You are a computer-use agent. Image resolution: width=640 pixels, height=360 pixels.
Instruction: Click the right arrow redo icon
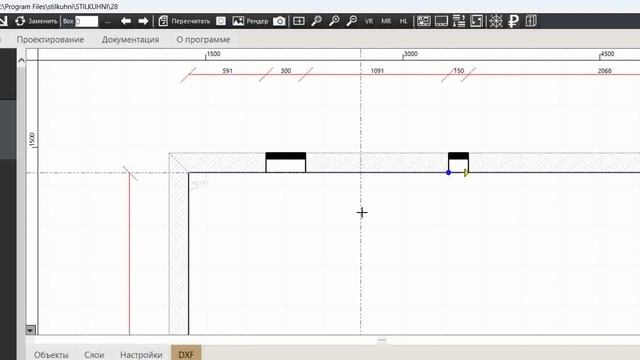point(143,21)
